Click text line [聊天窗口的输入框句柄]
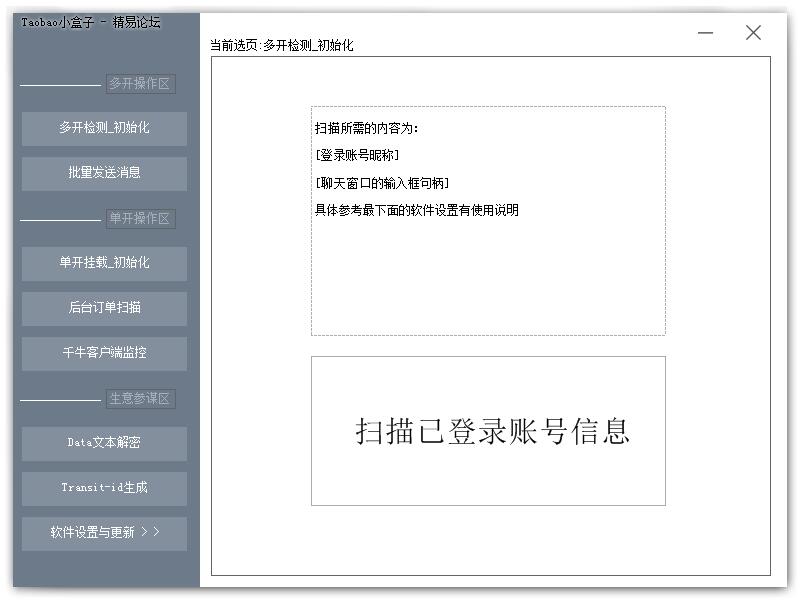This screenshot has width=800, height=600. [x=382, y=183]
